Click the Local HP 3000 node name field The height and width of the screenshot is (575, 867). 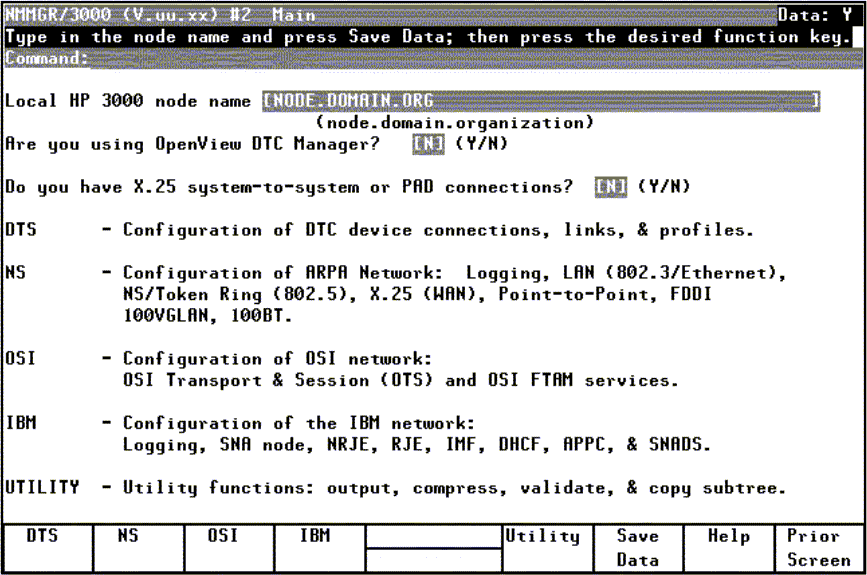(x=541, y=101)
